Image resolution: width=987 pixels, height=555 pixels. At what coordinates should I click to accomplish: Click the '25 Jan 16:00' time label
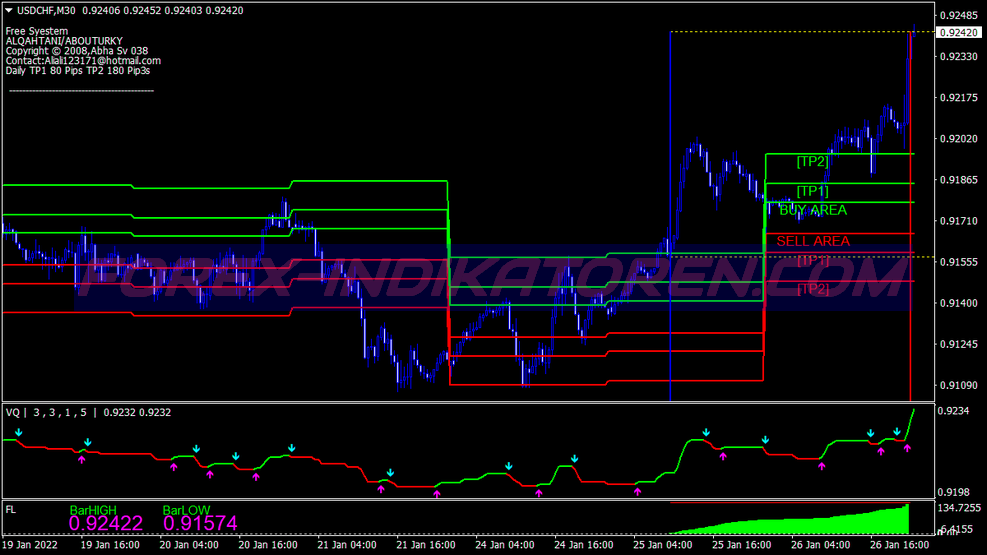[742, 545]
